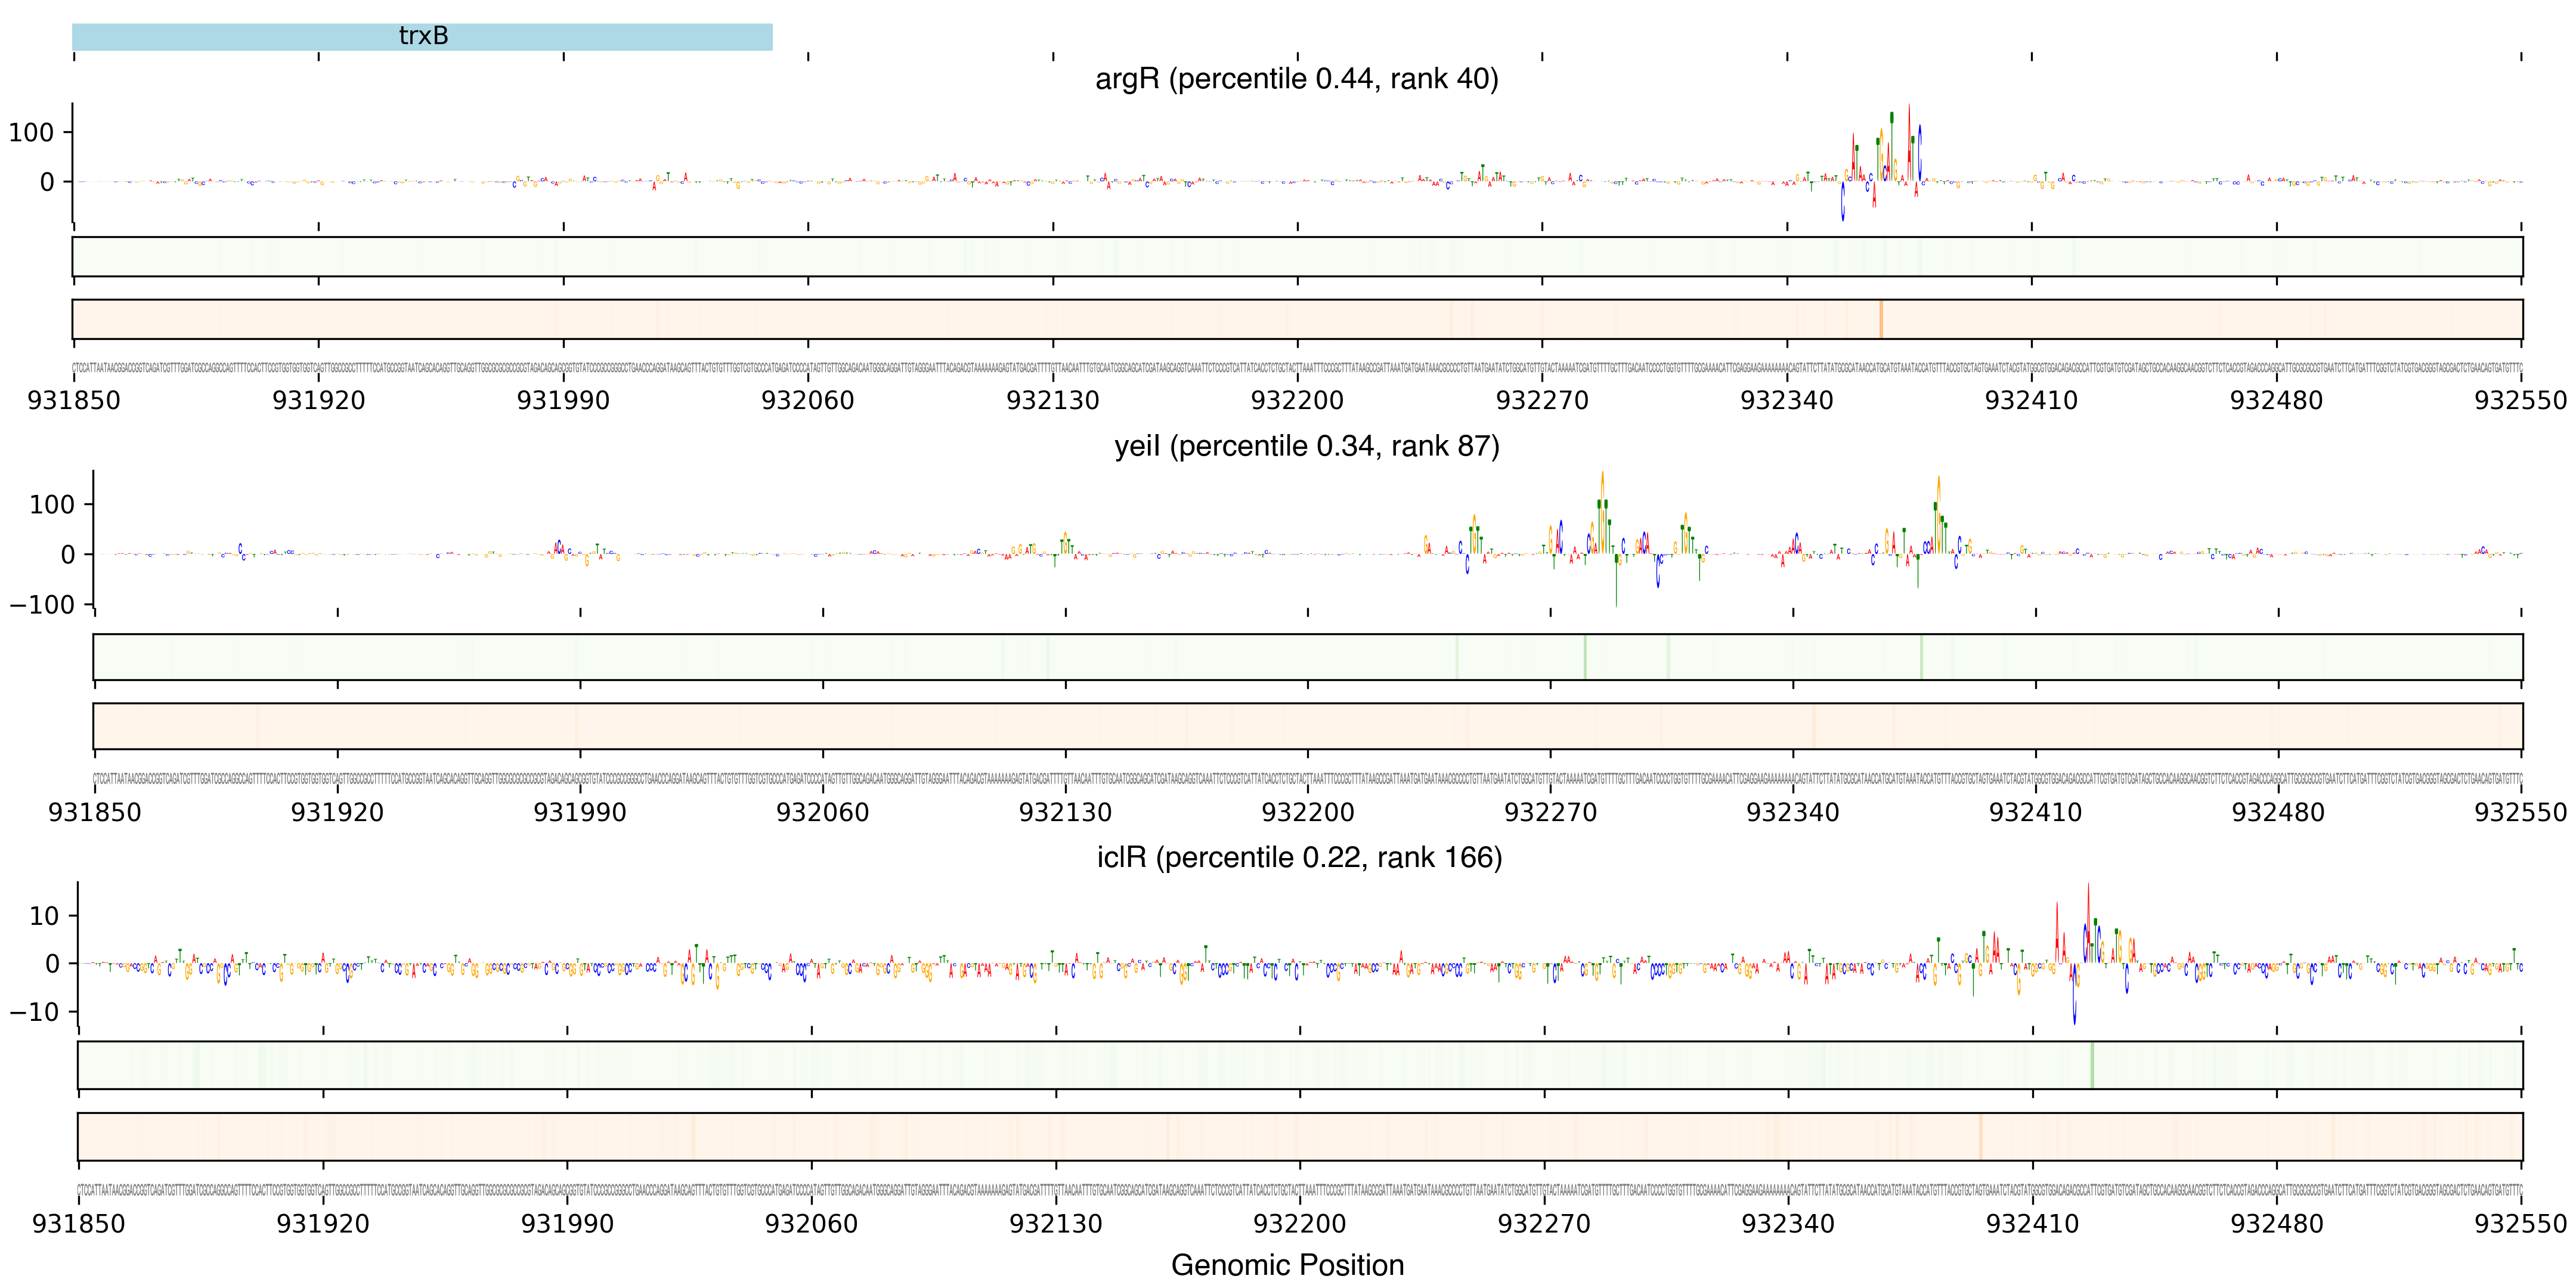
Task: Click the argR percentile and rank title
Action: [x=1296, y=79]
